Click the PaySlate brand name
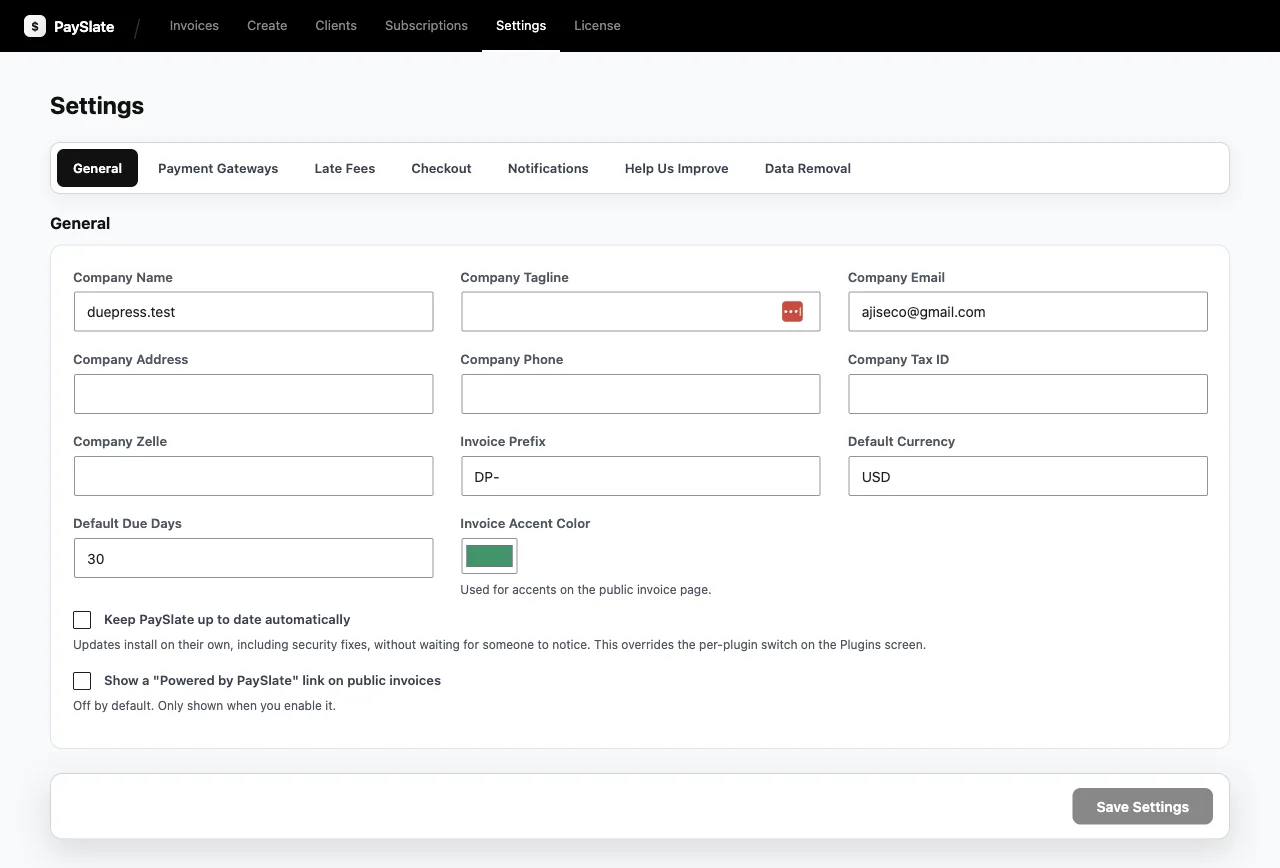The image size is (1280, 868). pos(84,27)
